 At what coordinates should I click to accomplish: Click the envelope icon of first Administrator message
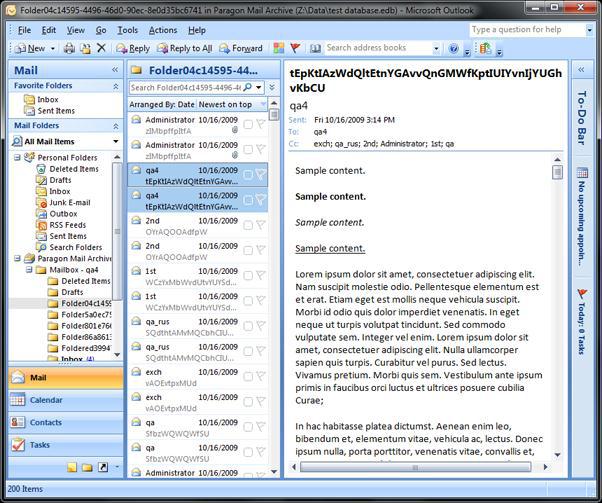click(136, 119)
